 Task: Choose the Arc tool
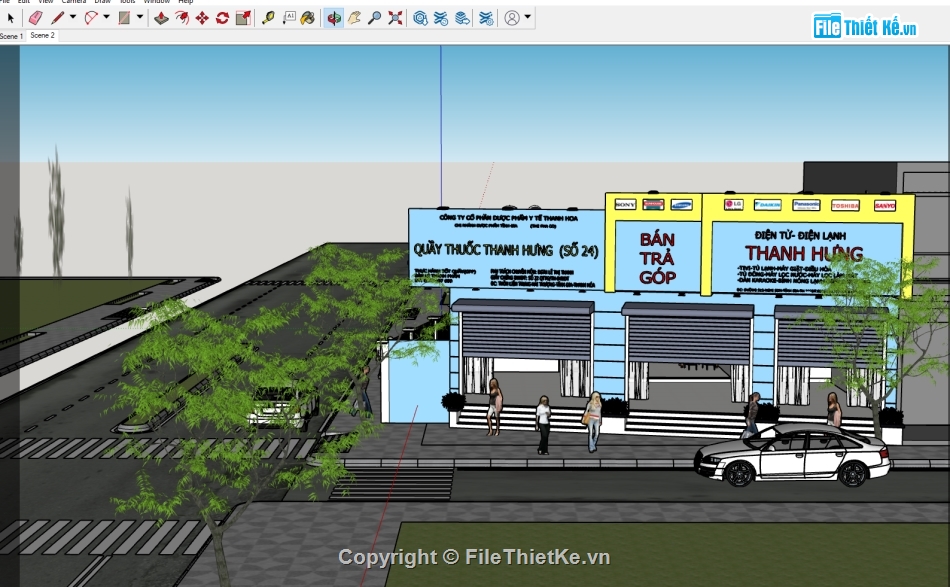pos(91,18)
